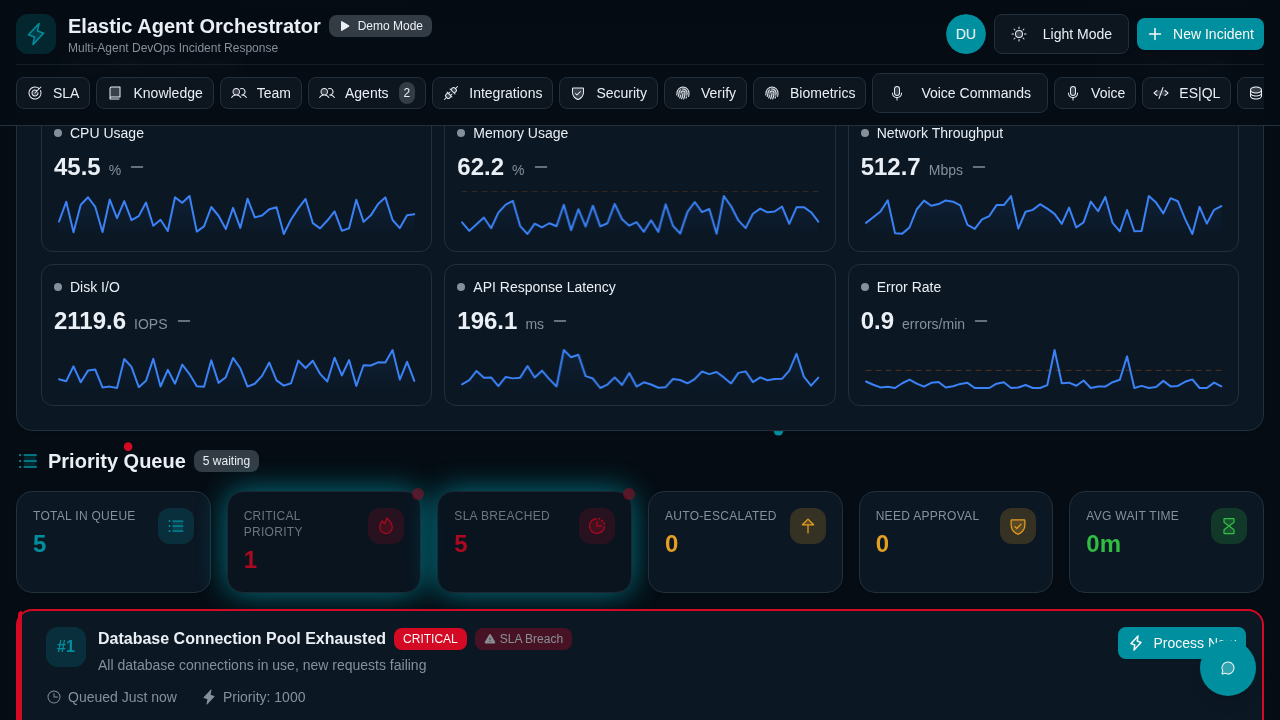Toggle Demo Mode badge
1280x720 pixels.
[x=380, y=26]
